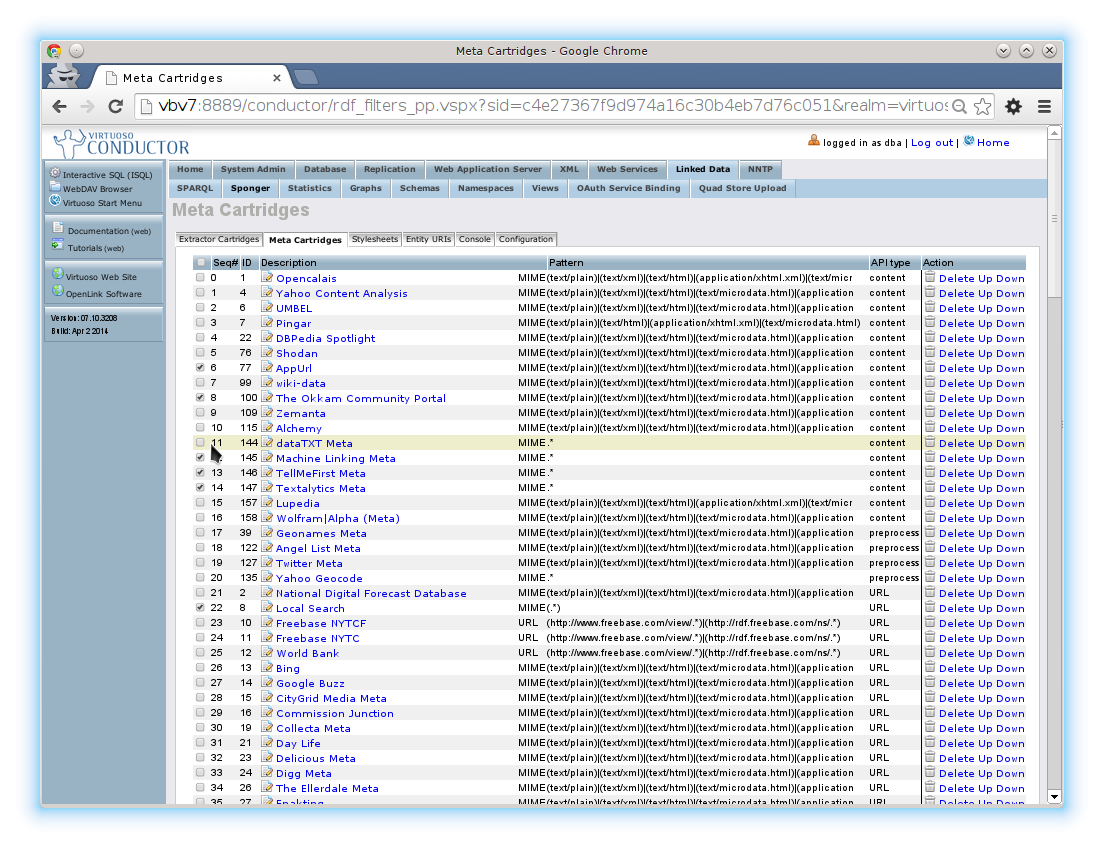Uncheck the AppUrl cartridge checkbox
This screenshot has width=1104, height=848.
click(x=201, y=368)
